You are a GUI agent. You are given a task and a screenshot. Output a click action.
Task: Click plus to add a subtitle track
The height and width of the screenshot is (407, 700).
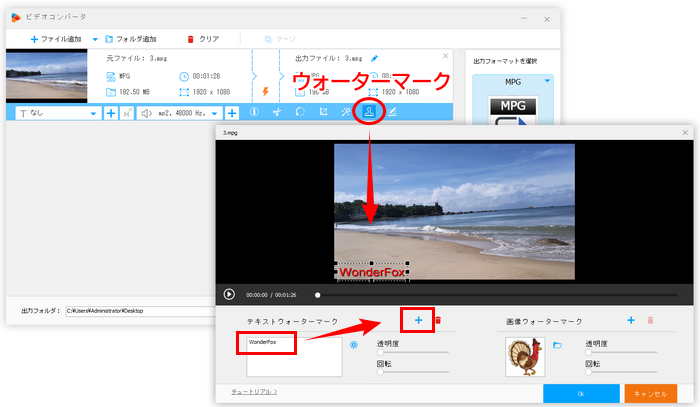tap(111, 113)
